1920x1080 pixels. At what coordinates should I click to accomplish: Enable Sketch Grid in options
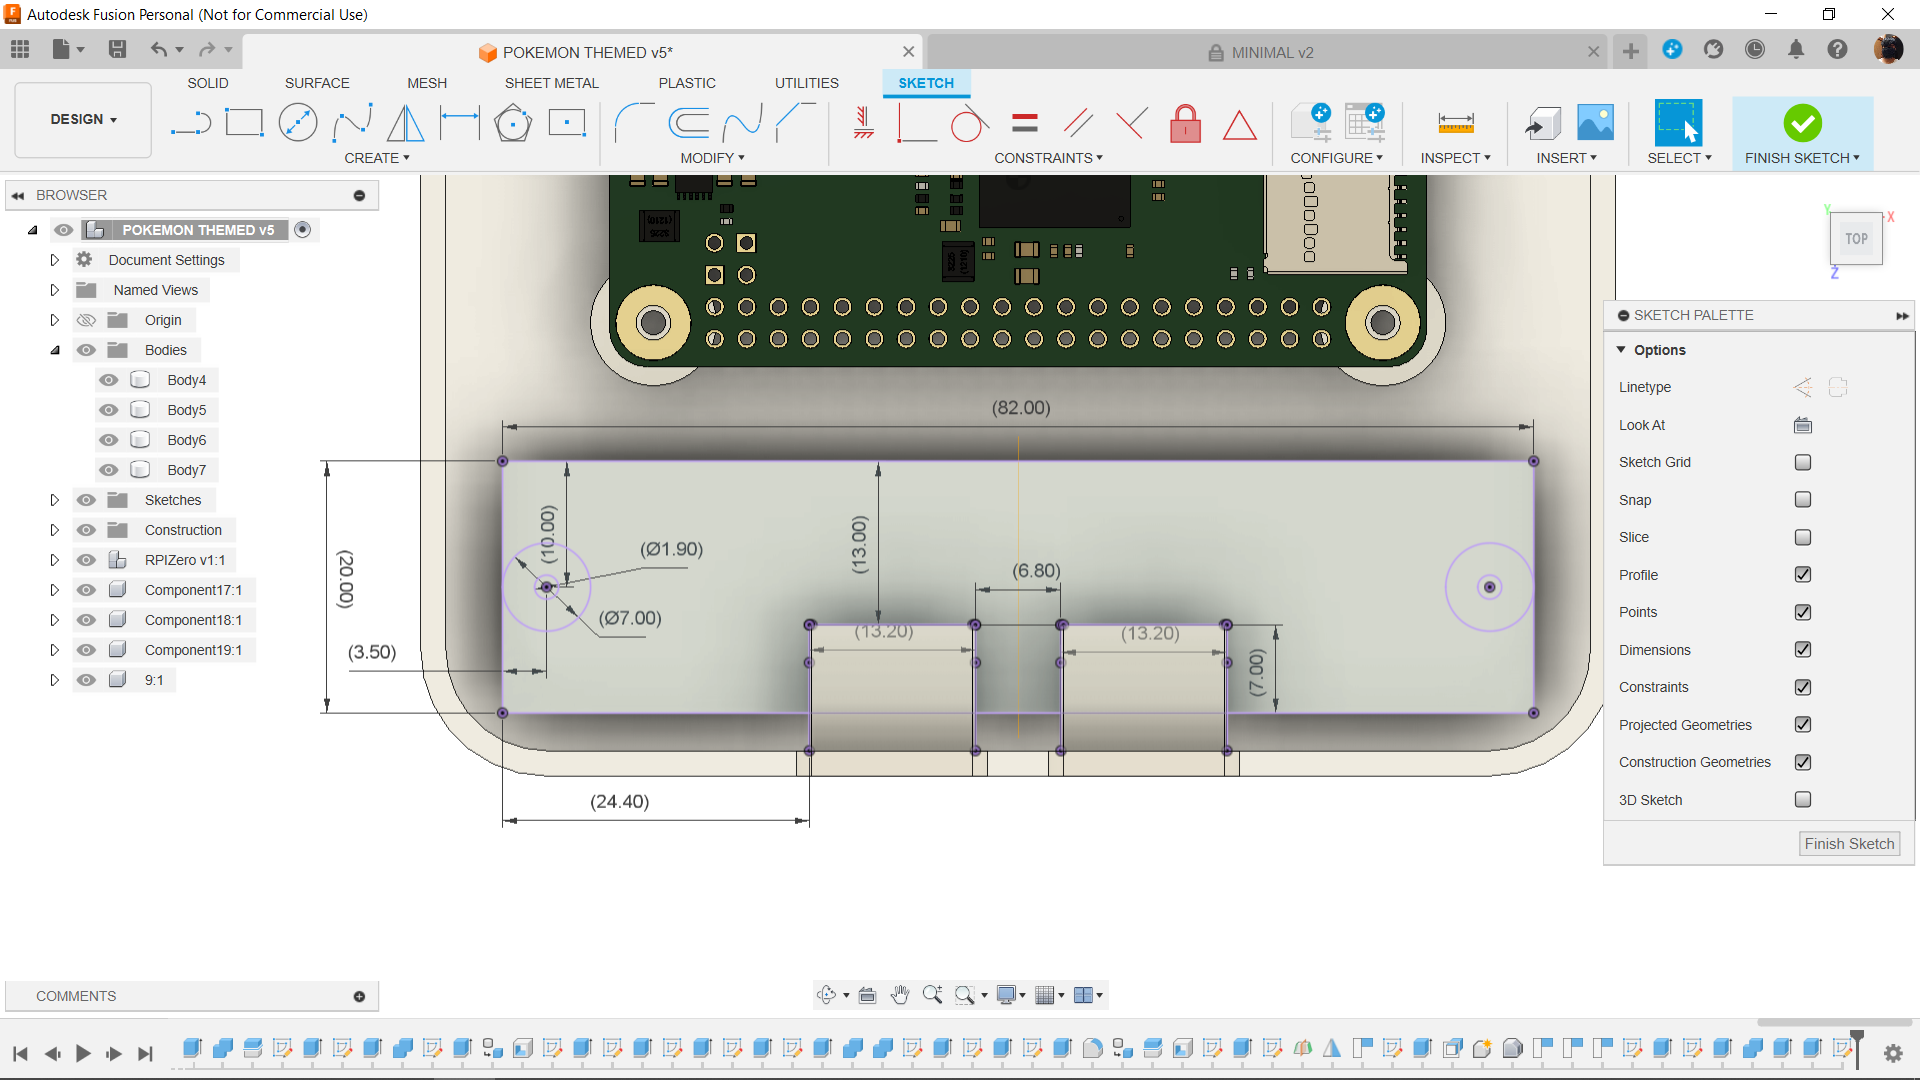tap(1805, 462)
